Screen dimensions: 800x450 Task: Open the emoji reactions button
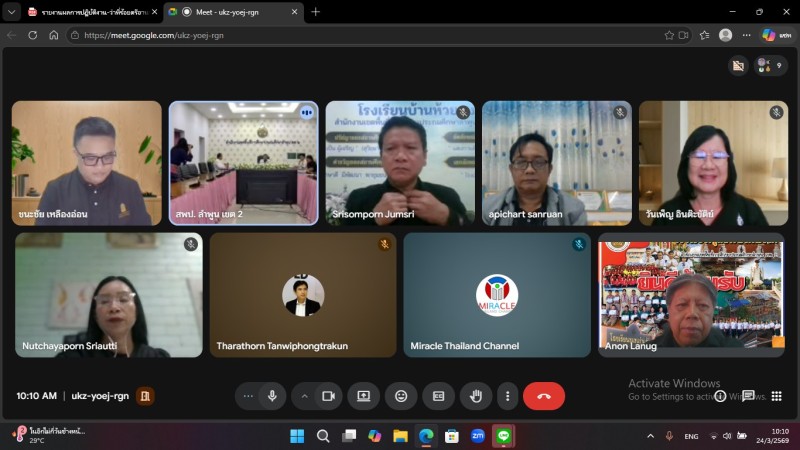(x=401, y=396)
